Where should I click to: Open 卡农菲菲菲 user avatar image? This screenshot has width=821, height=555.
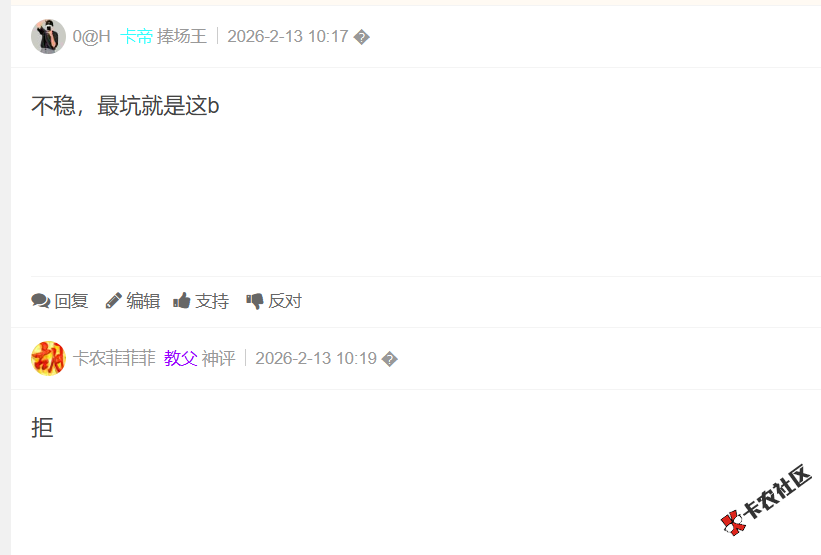[x=48, y=359]
